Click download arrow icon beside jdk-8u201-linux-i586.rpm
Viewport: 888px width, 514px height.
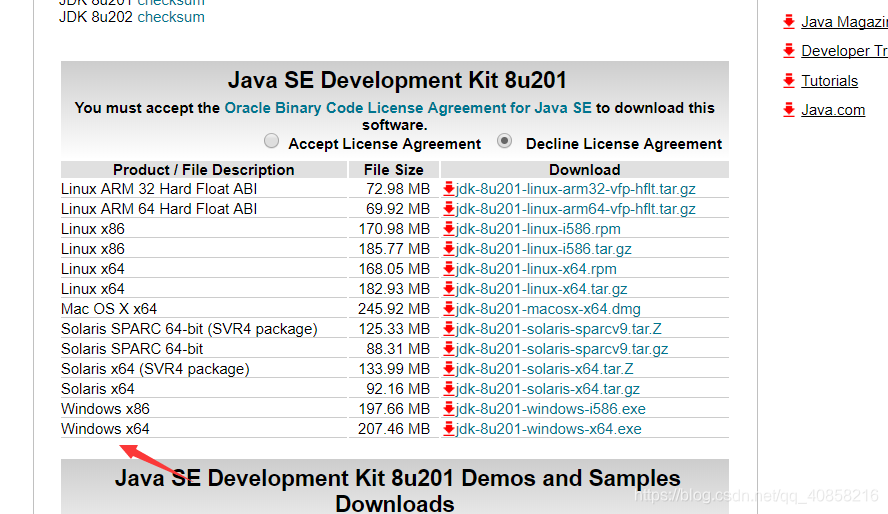click(449, 229)
